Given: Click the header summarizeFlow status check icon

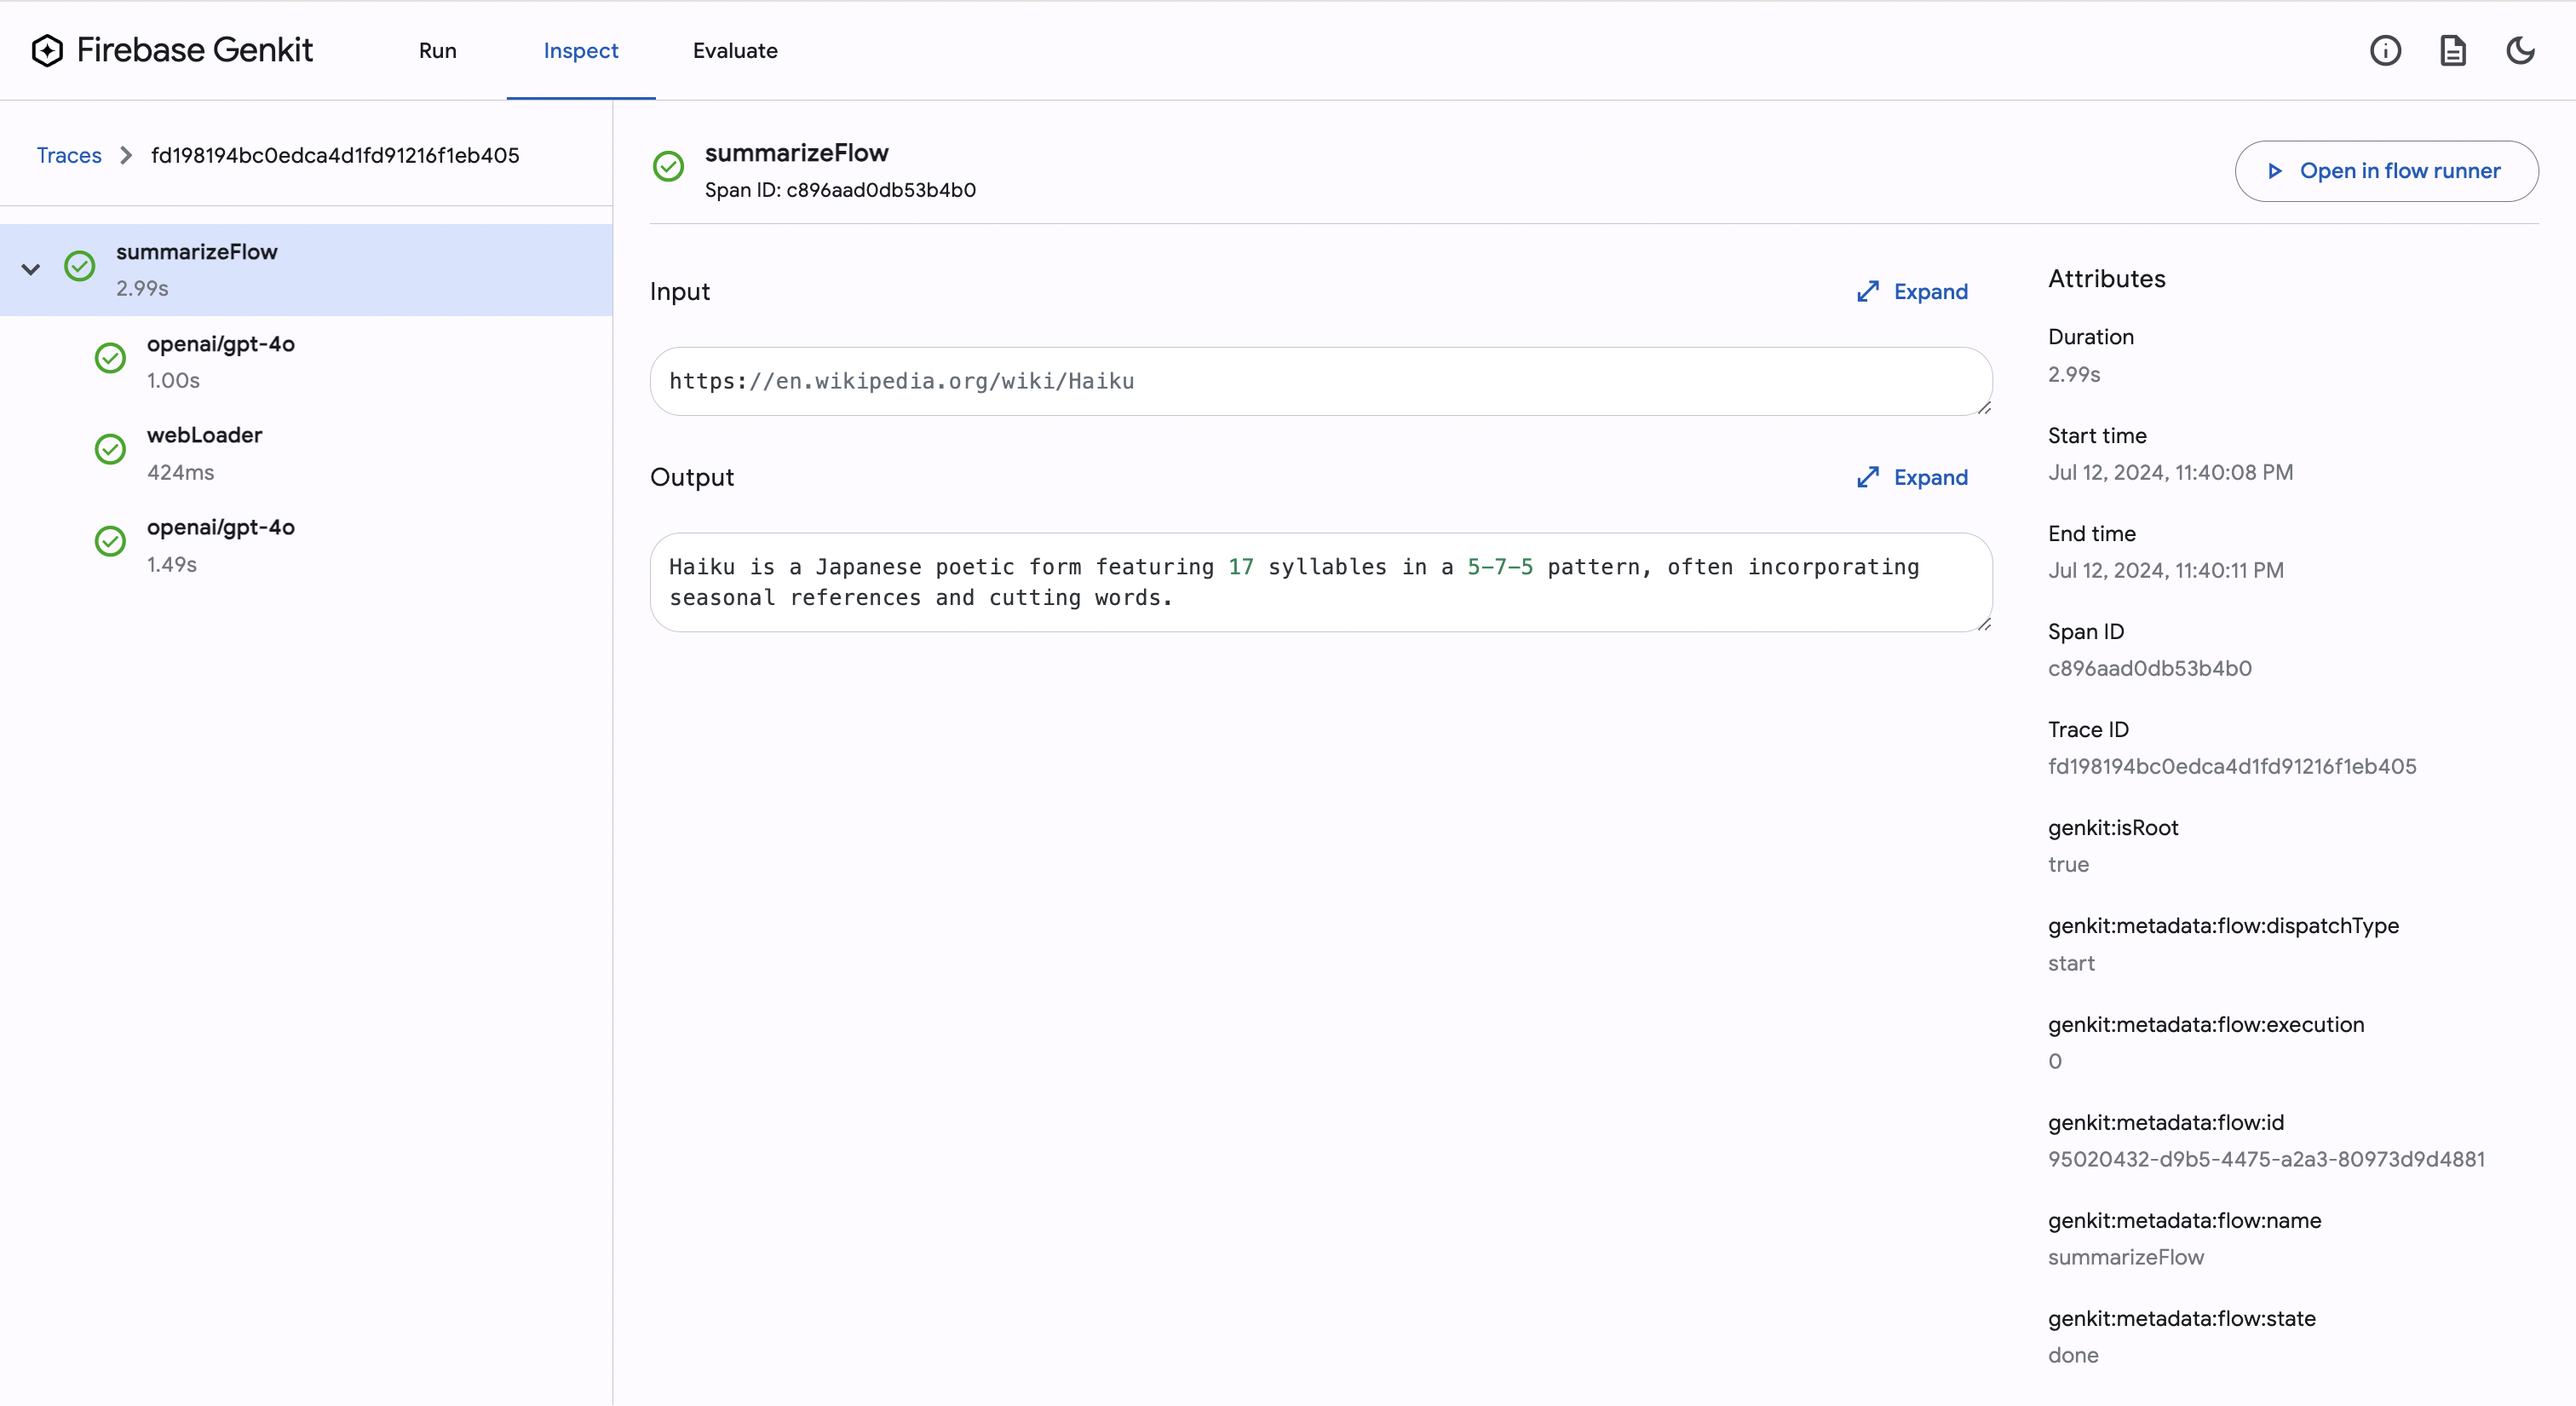Looking at the screenshot, I should [x=668, y=166].
